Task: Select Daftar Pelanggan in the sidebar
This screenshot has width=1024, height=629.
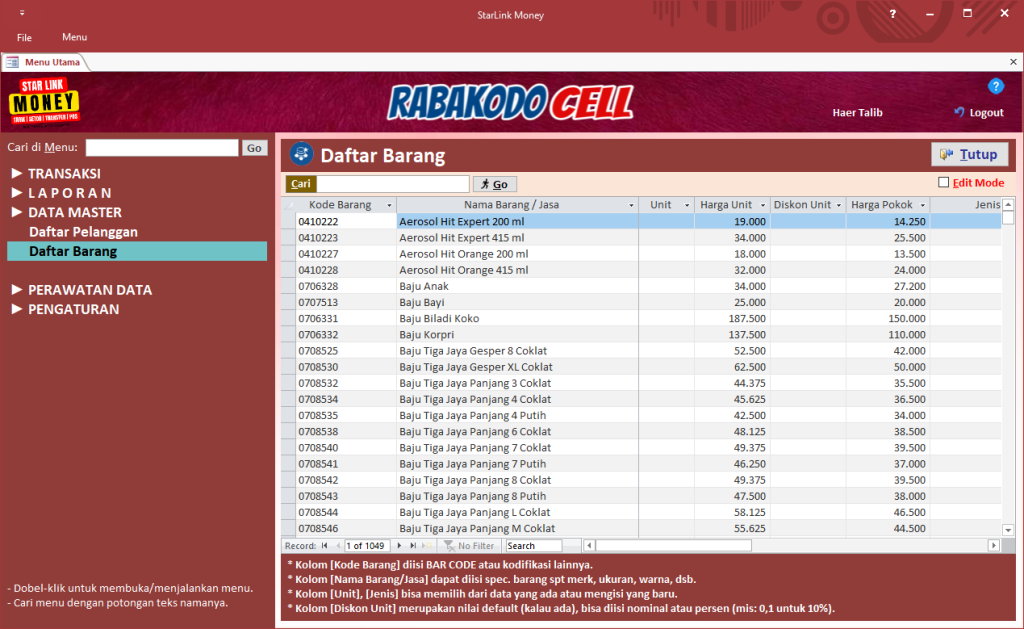Action: click(83, 232)
